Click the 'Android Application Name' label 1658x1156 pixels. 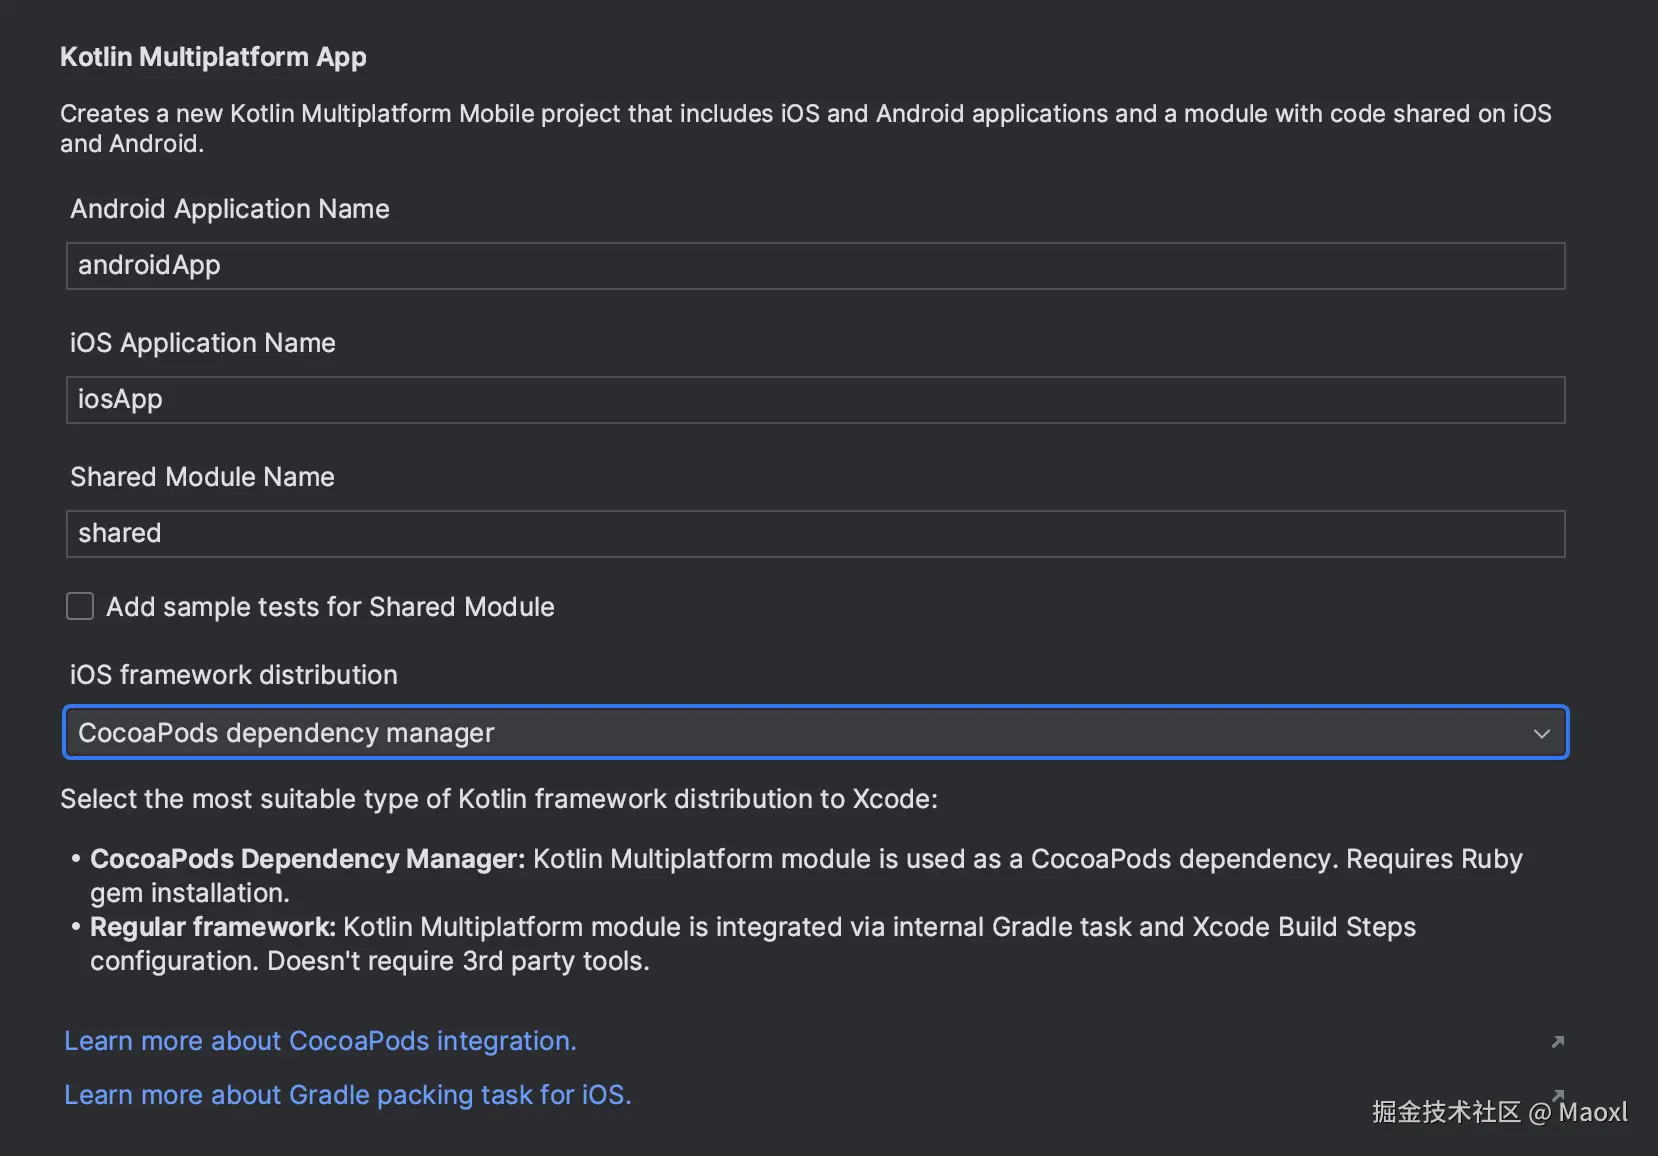point(229,209)
